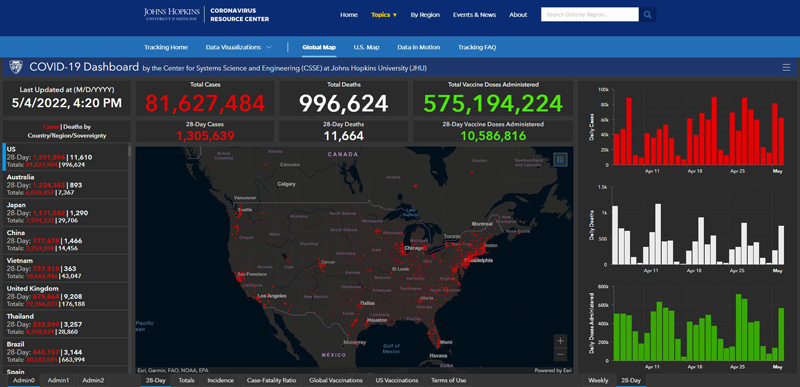This screenshot has height=387, width=800.
Task: Click the country list scrollbar
Action: 130,151
